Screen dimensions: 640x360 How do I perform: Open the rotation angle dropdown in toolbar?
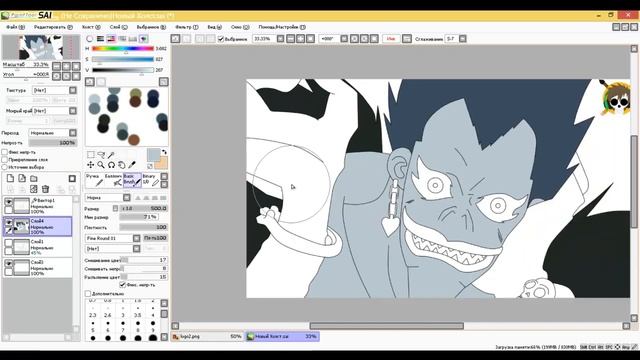[x=344, y=39]
